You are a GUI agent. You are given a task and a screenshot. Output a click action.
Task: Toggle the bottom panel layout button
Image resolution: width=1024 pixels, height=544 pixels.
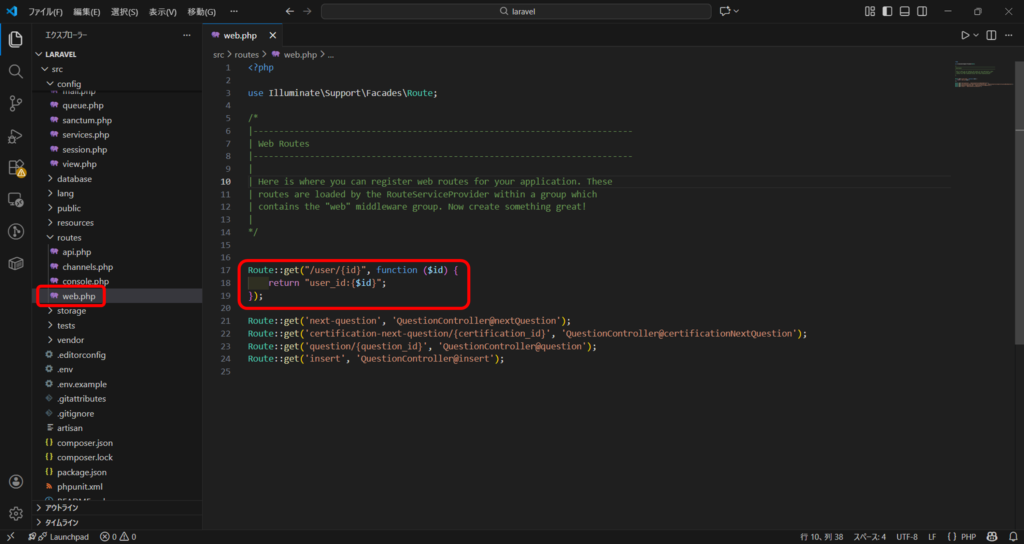pyautogui.click(x=904, y=11)
